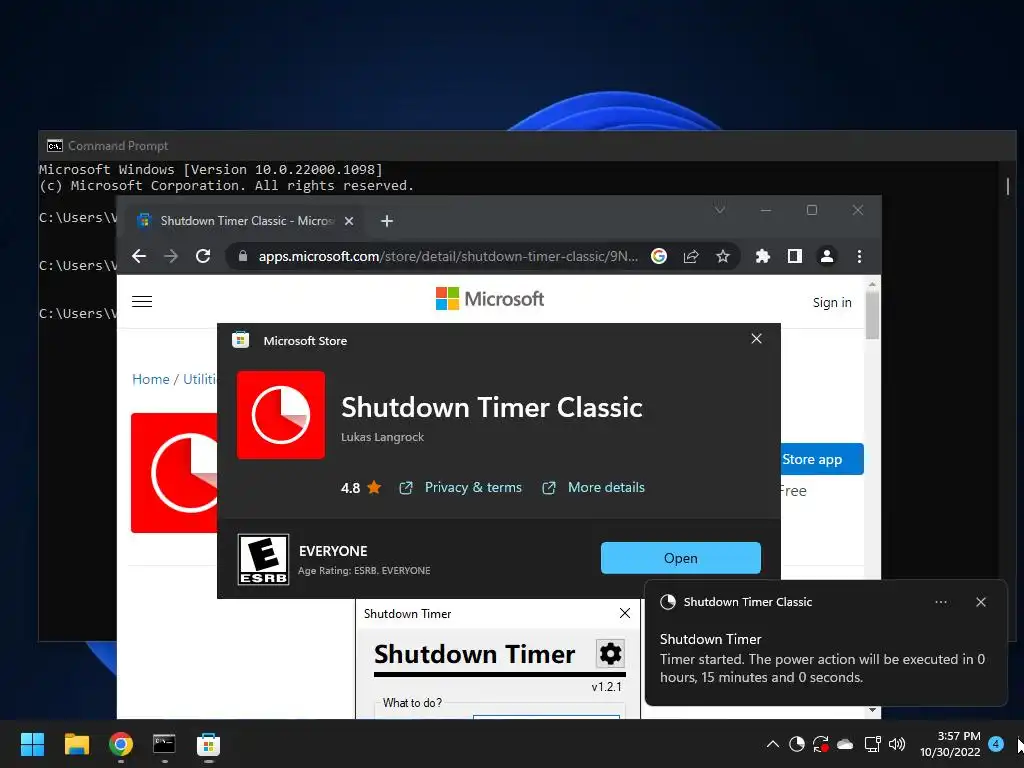Screen dimensions: 1024x768
Task: Open clock and date 3:57 PM
Action: (950, 744)
